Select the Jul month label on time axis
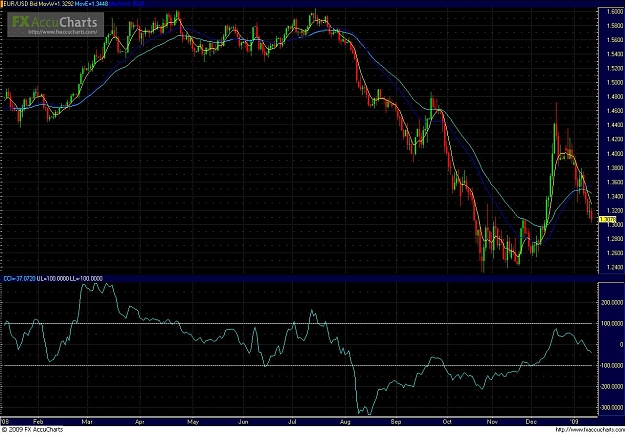Viewport: 625px width, 434px height. tap(292, 422)
